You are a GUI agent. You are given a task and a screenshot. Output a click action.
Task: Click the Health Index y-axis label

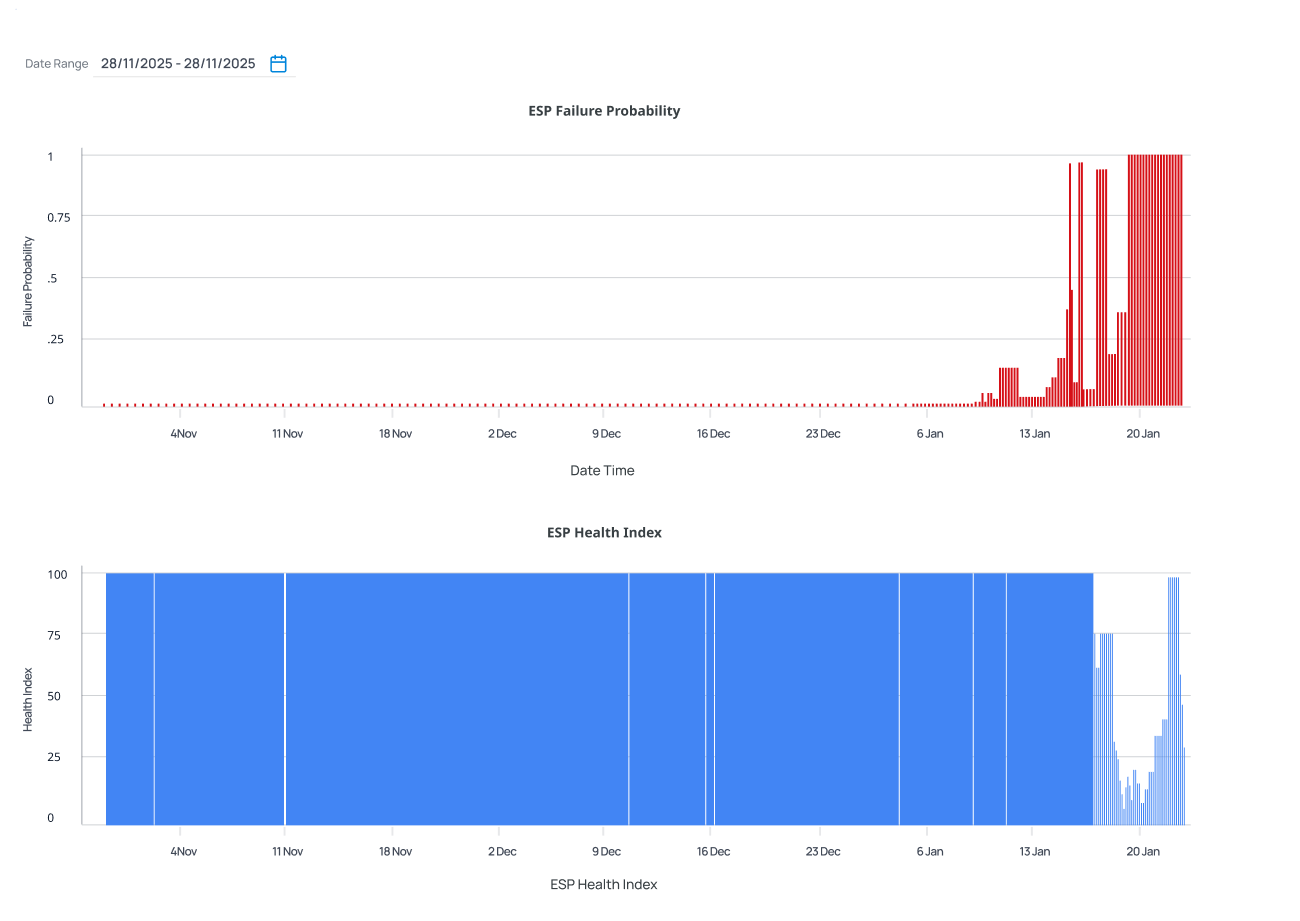click(29, 700)
